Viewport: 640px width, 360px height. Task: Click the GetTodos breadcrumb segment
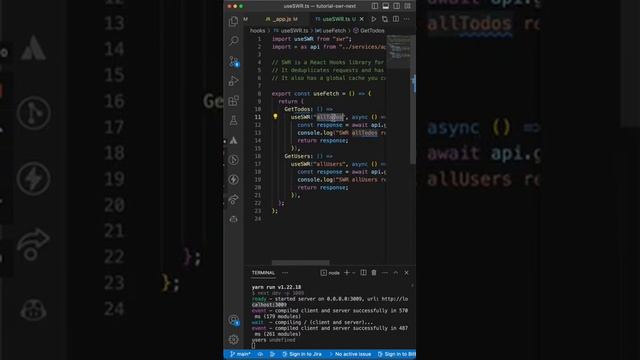click(369, 31)
